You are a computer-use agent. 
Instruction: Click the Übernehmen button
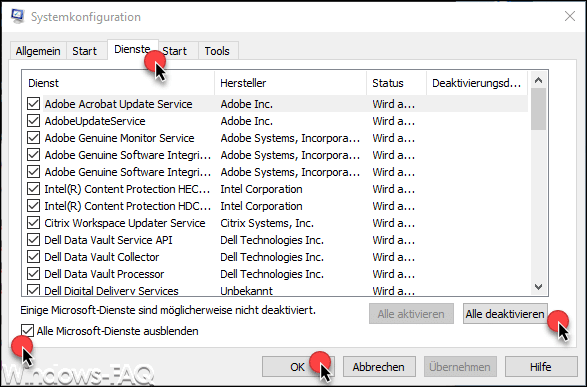pos(460,366)
